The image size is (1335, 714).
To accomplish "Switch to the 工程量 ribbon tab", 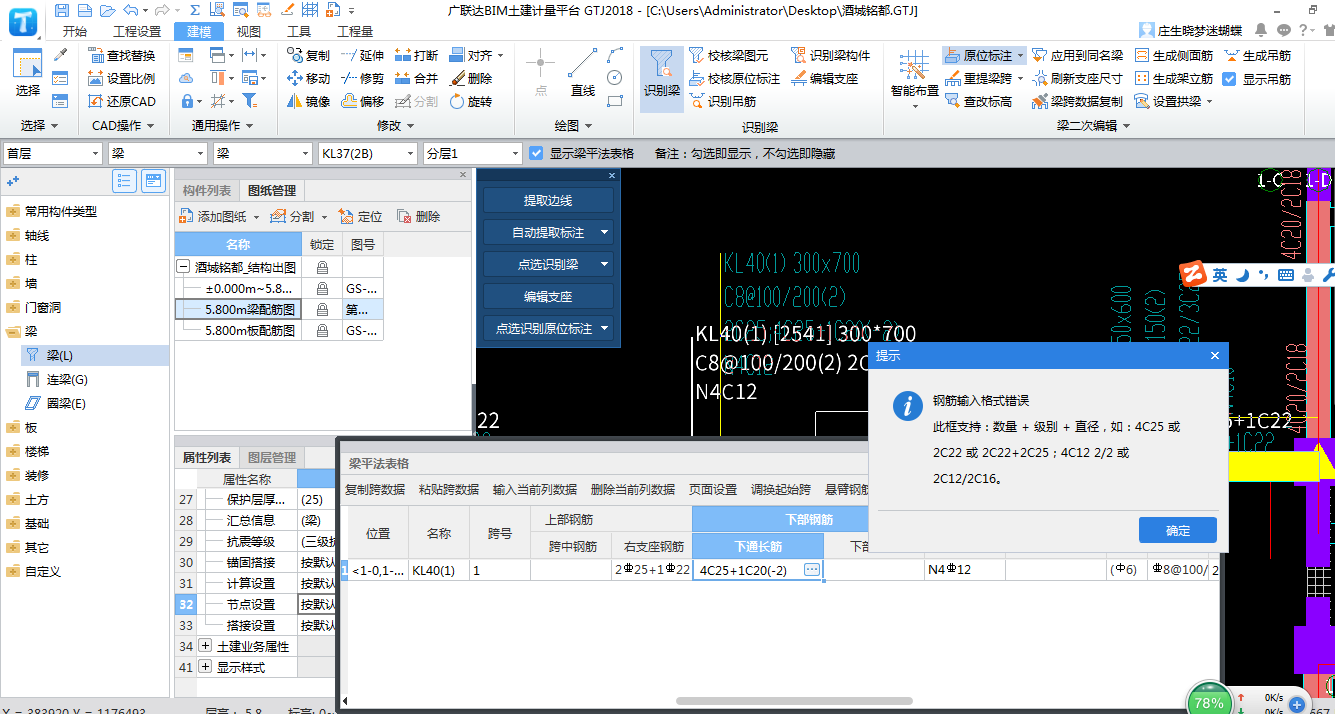I will pos(355,31).
